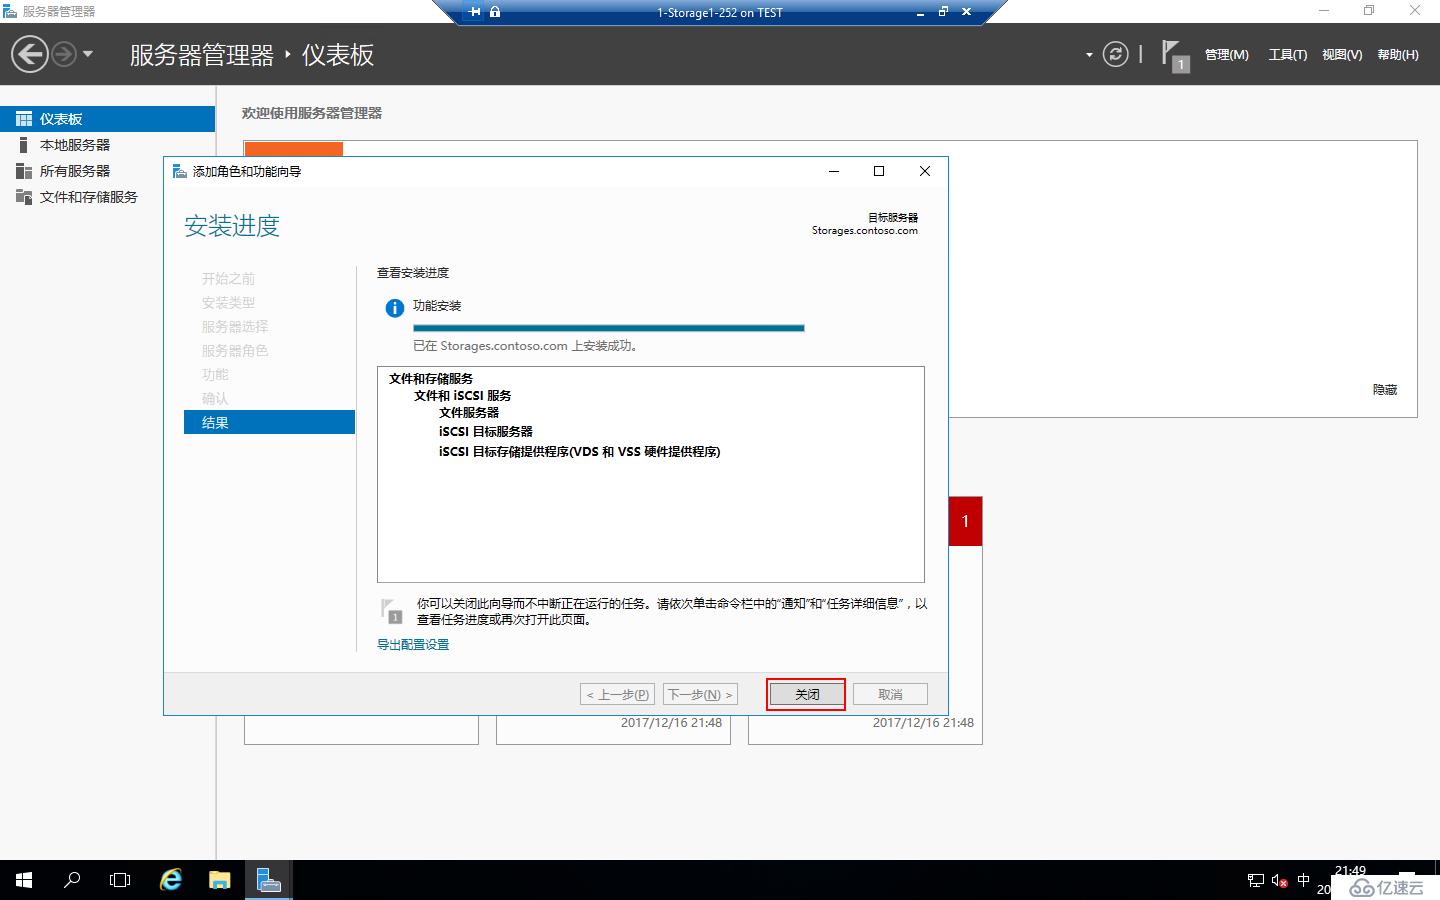The height and width of the screenshot is (900, 1440).
Task: Launch Internet Explorer from the taskbar
Action: pos(171,880)
